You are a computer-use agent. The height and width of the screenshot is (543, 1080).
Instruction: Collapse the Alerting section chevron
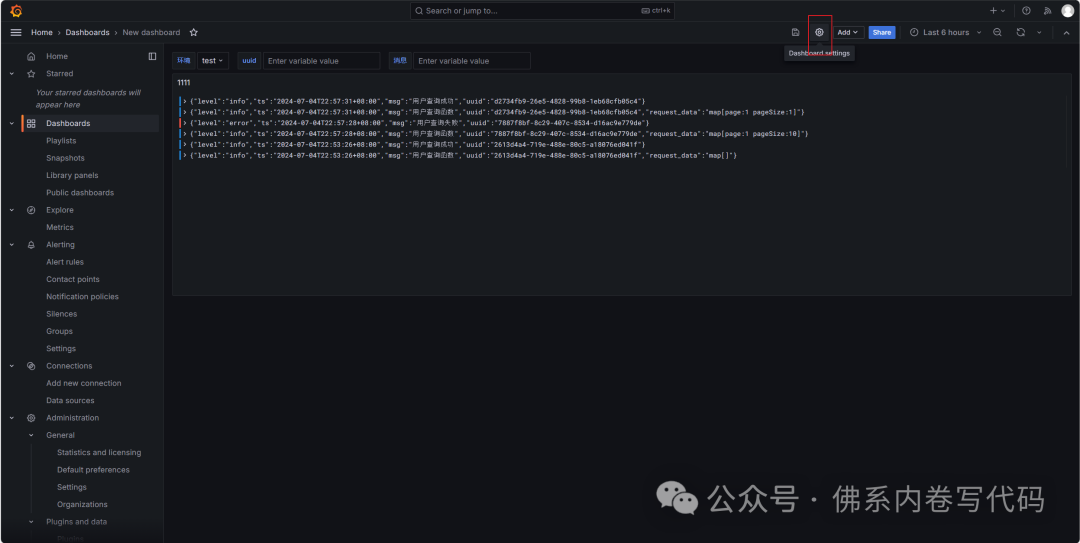click(x=12, y=245)
